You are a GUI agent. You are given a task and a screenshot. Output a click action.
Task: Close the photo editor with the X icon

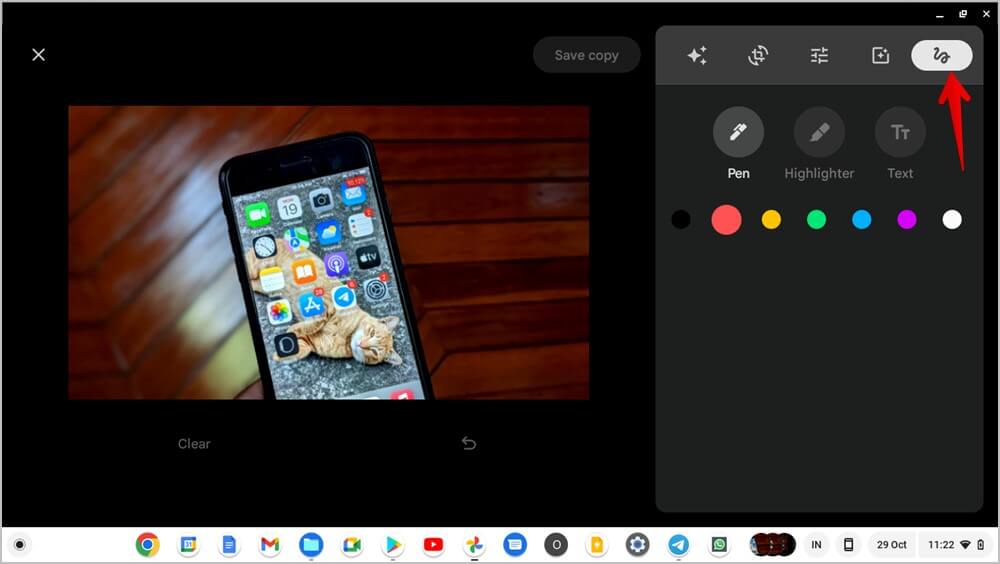coord(38,55)
